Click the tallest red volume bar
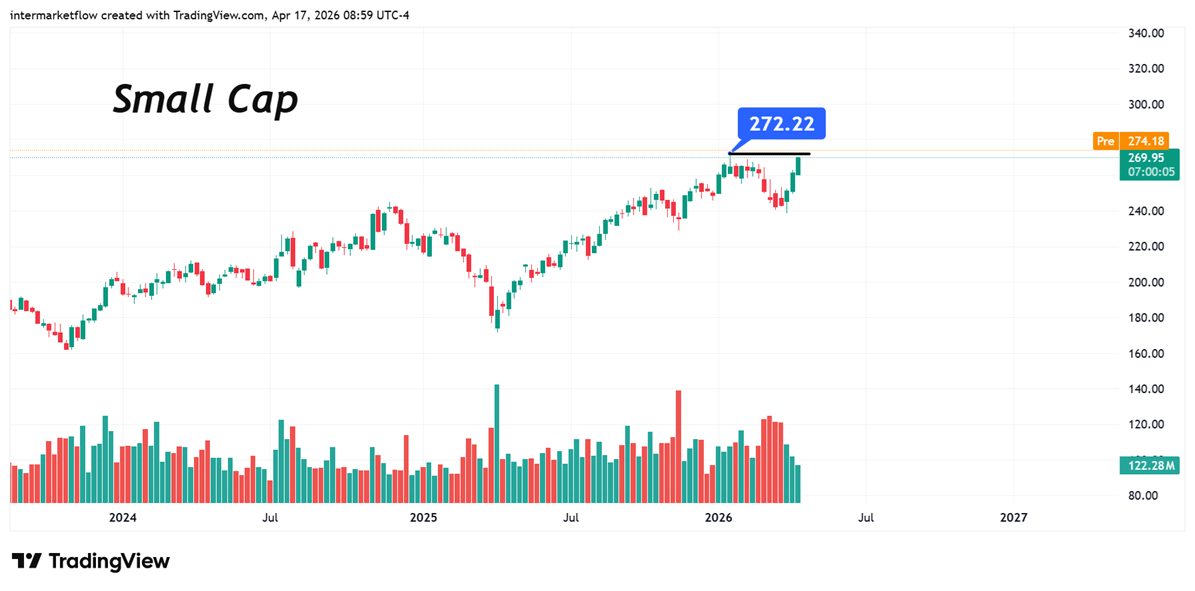The width and height of the screenshot is (1195, 591). pyautogui.click(x=678, y=446)
